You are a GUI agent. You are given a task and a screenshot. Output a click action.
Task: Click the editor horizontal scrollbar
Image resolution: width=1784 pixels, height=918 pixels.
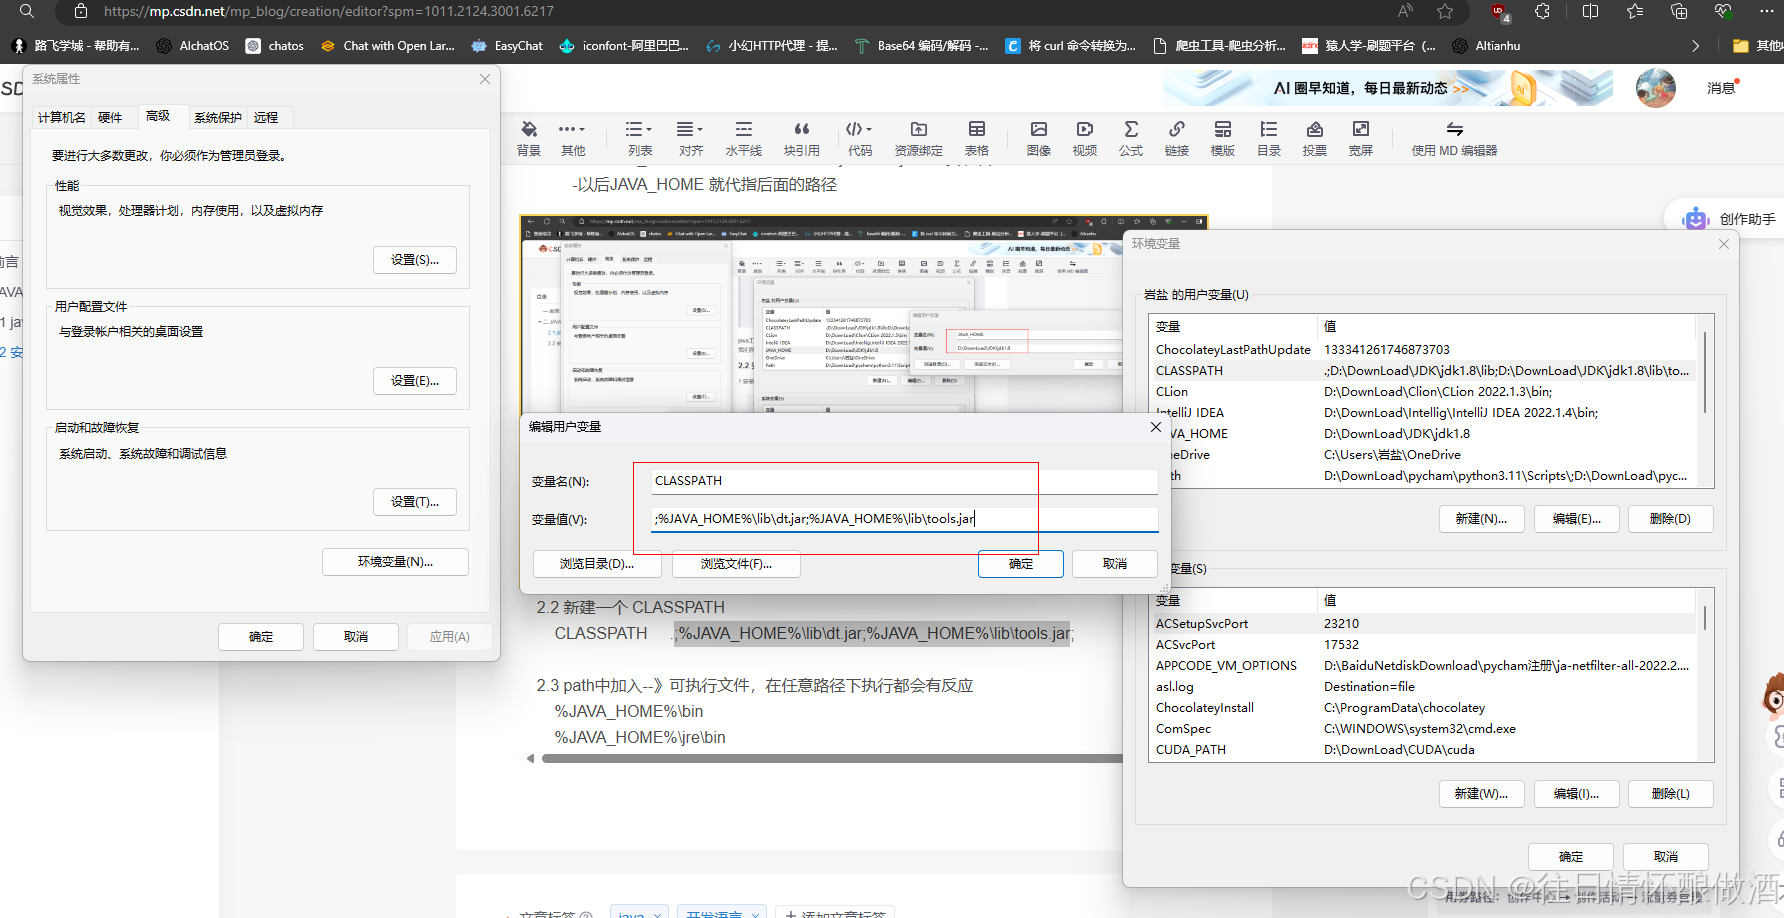[832, 759]
